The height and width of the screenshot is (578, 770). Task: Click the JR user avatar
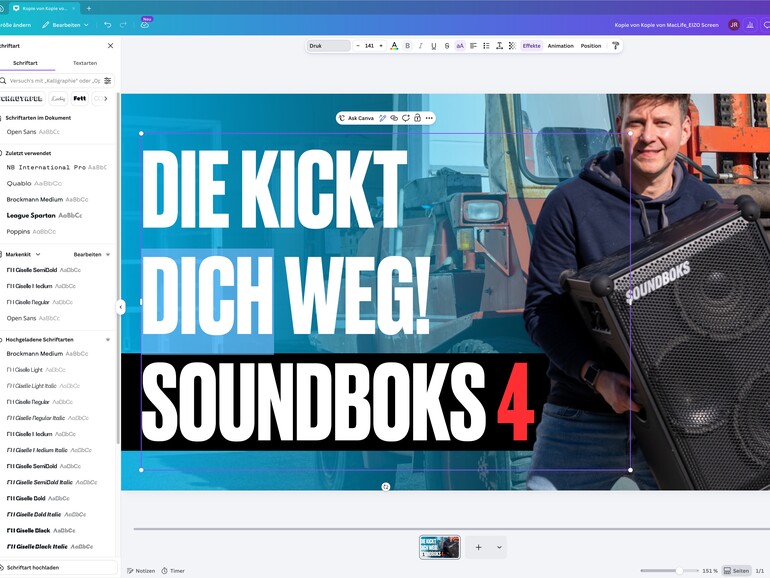[x=734, y=25]
